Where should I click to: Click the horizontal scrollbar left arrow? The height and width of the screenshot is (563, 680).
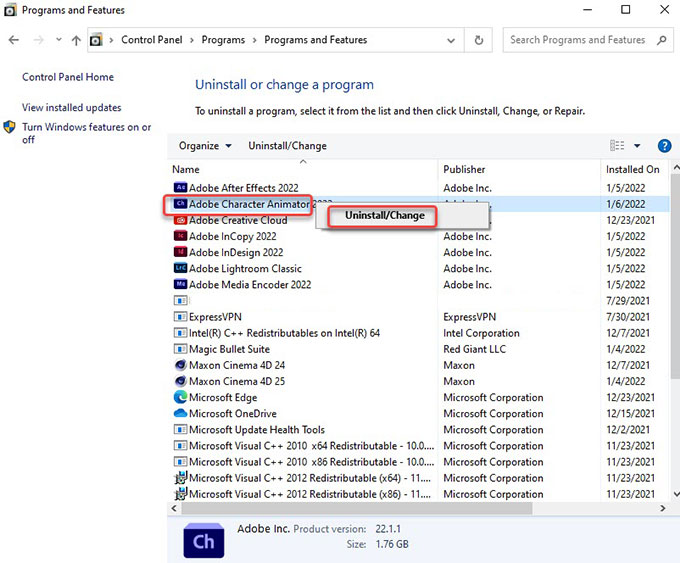[174, 508]
